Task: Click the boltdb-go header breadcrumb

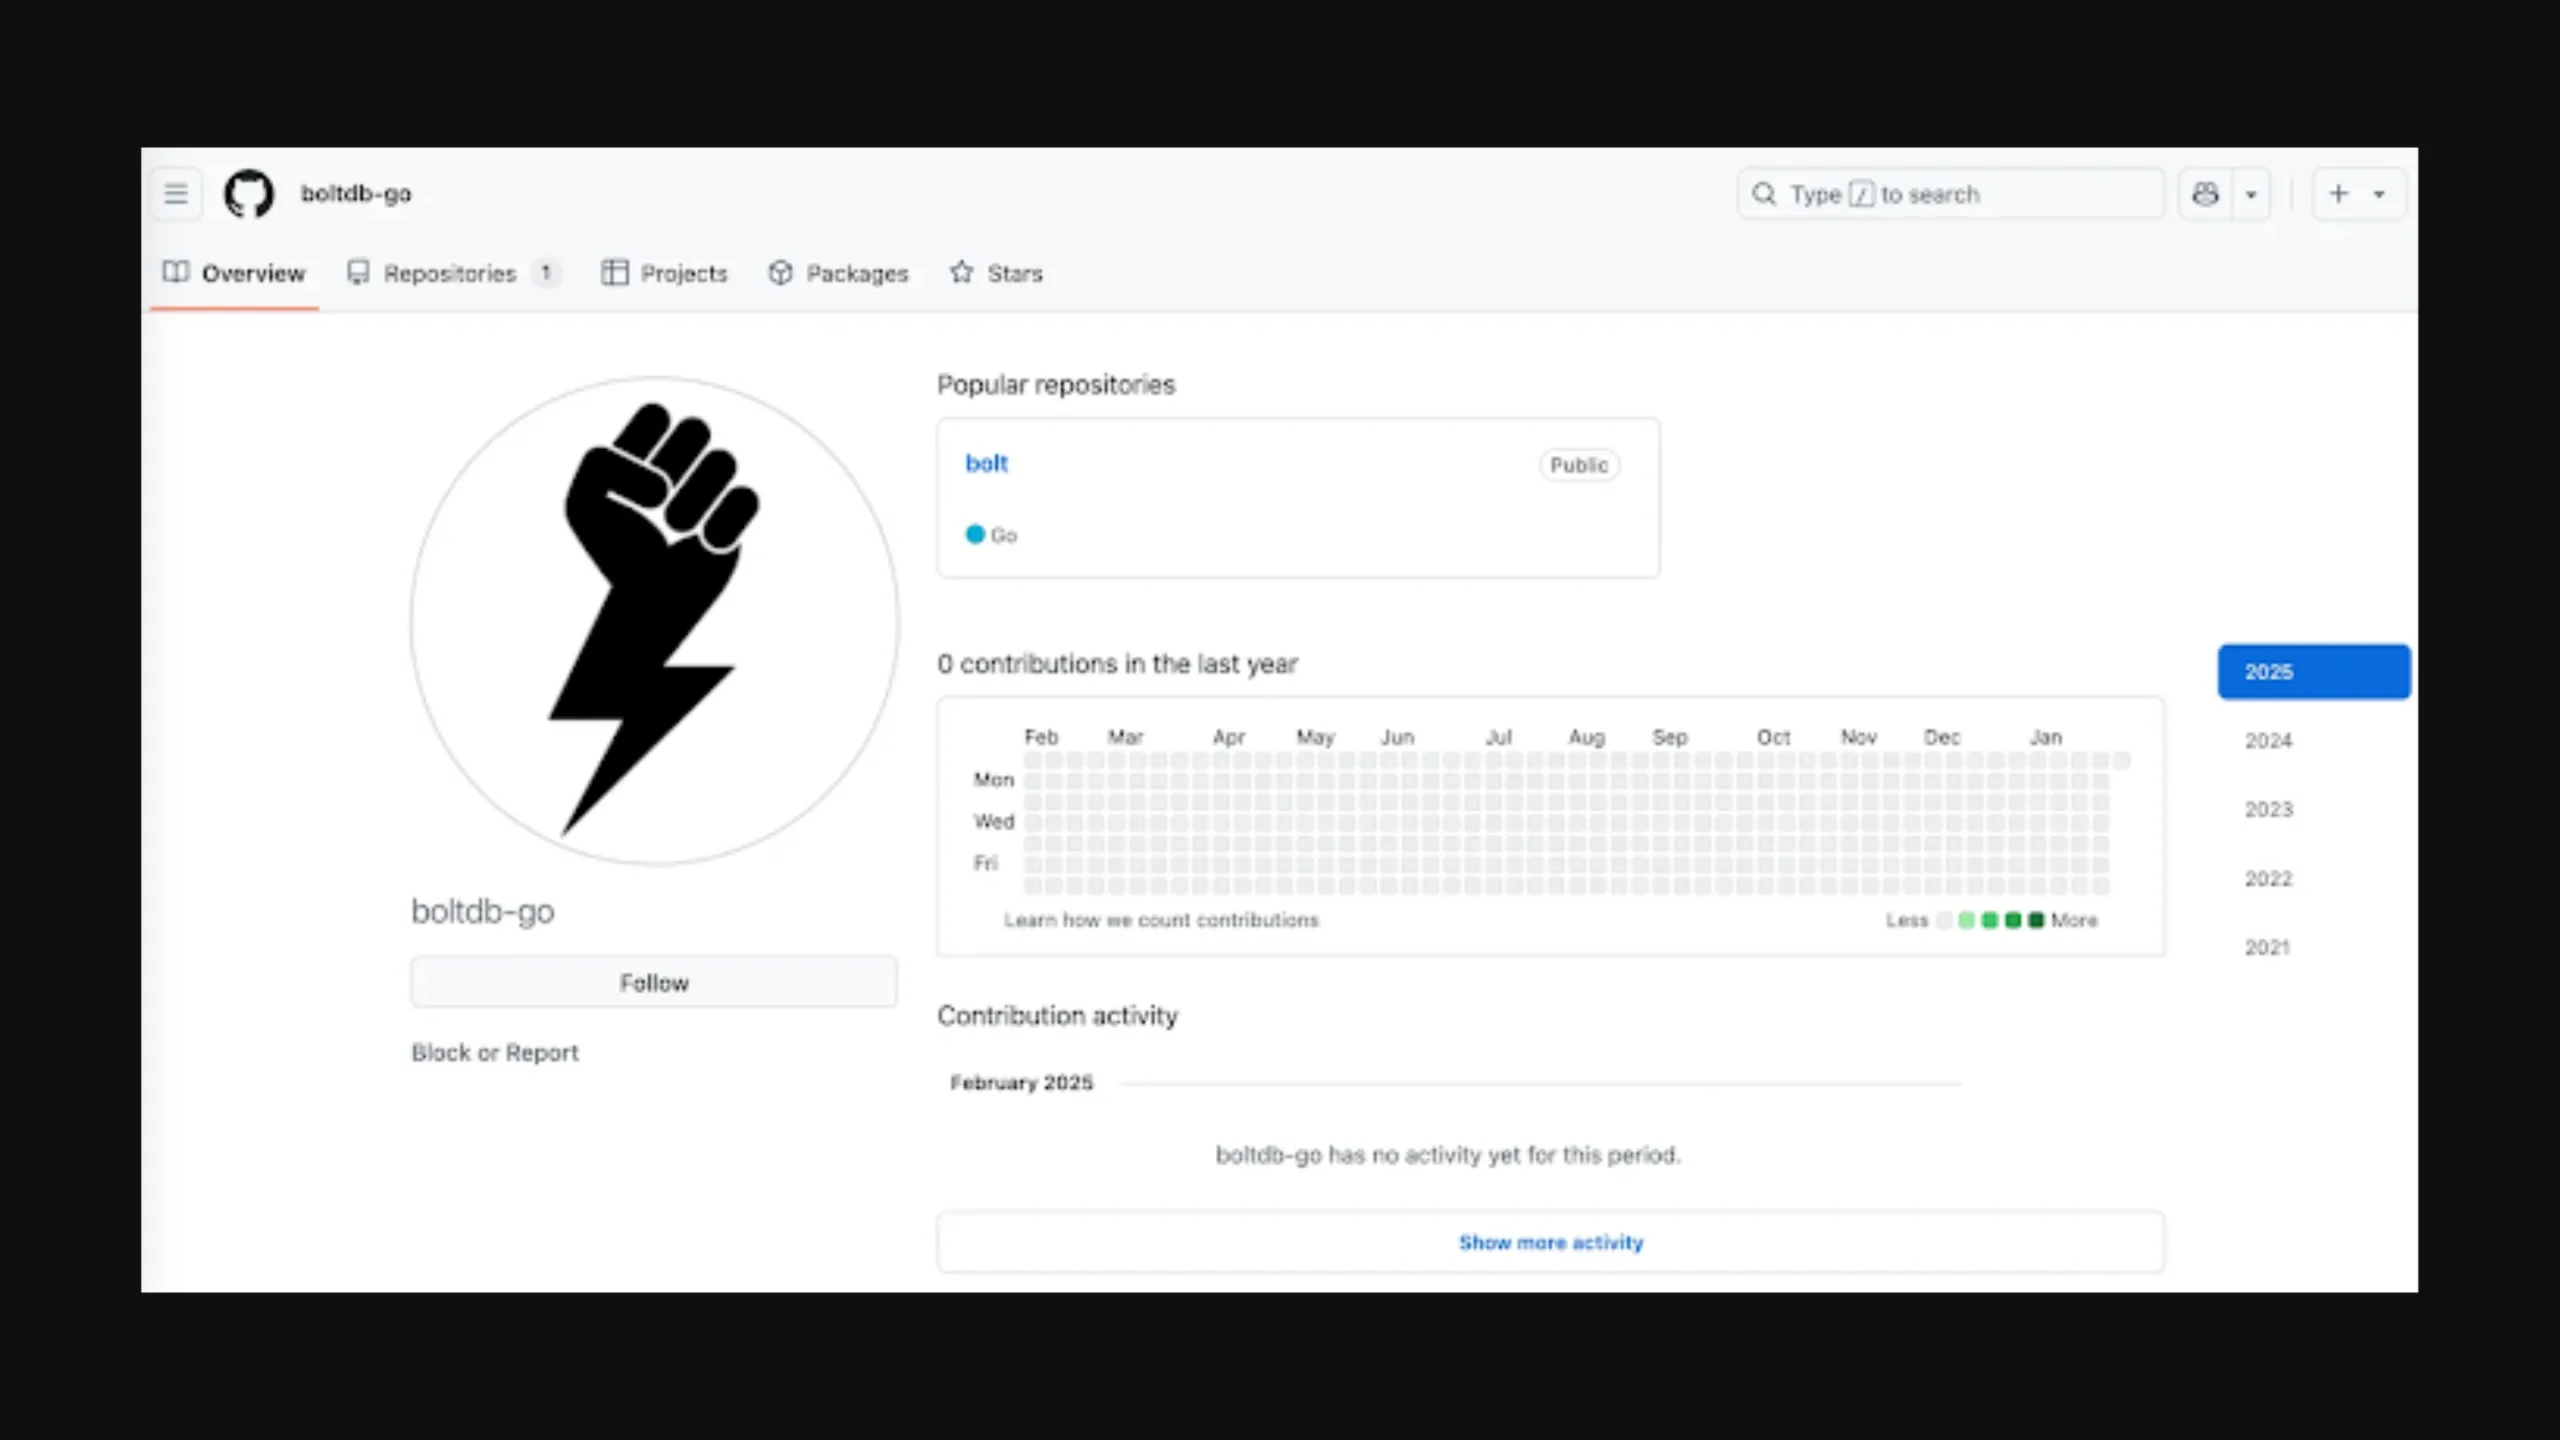Action: pyautogui.click(x=356, y=193)
